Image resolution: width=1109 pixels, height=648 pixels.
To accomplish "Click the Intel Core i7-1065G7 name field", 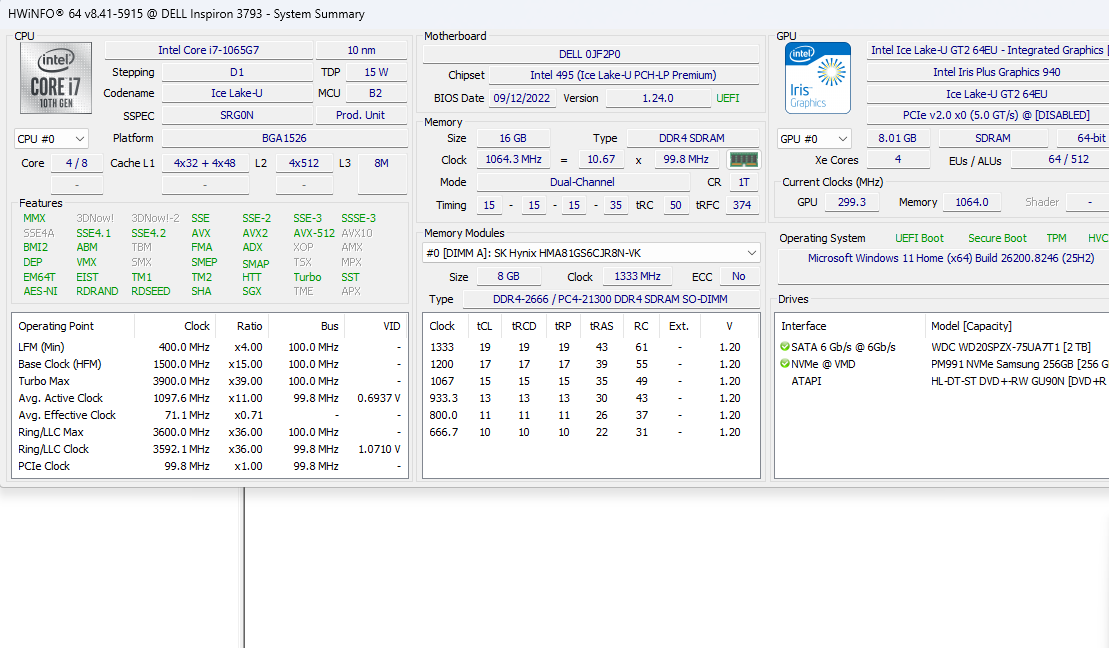I will (209, 50).
